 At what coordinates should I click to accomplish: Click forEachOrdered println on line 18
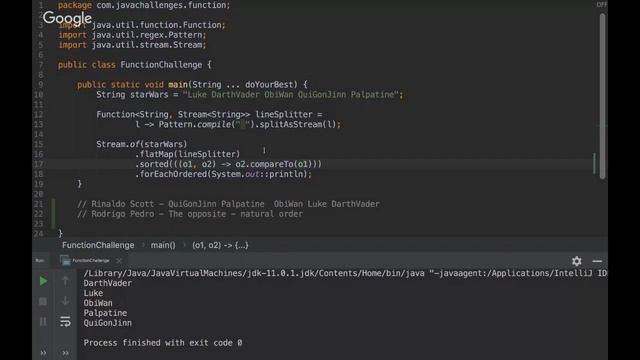click(223, 174)
